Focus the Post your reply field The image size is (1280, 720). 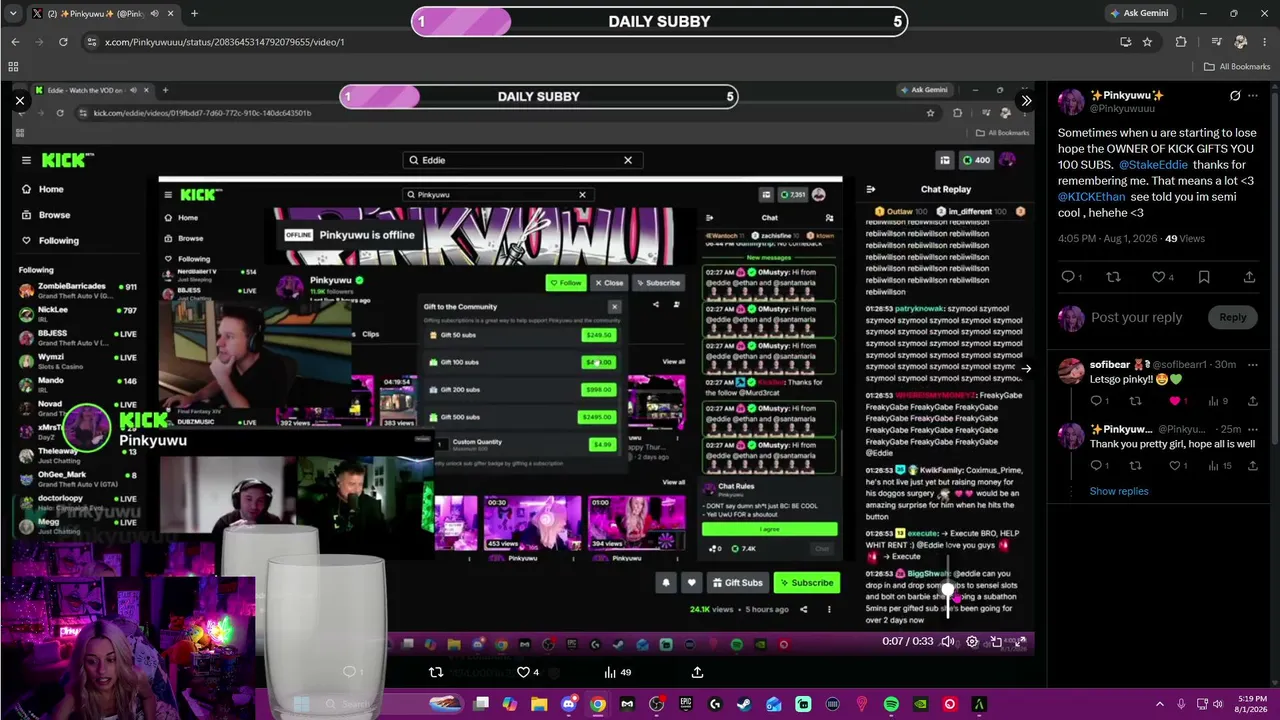point(1136,317)
